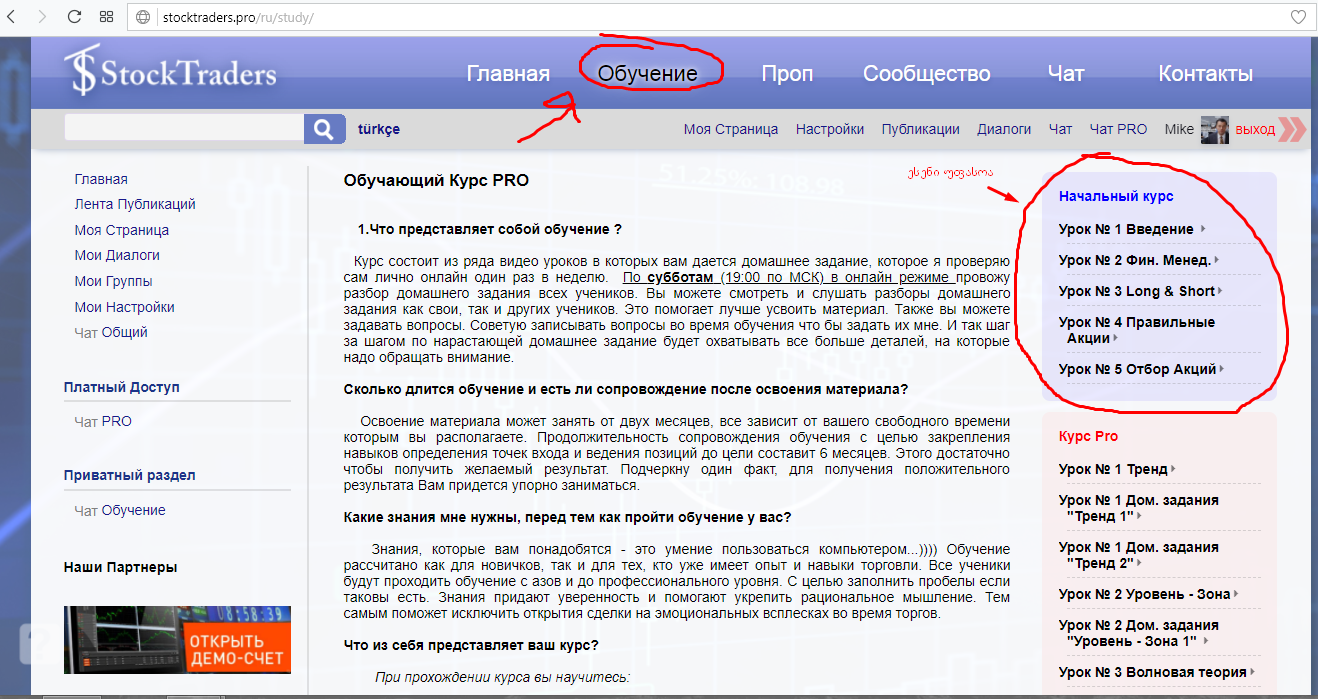Image resolution: width=1318 pixels, height=699 pixels.
Task: Open Публикации in the user bar
Action: [x=920, y=129]
